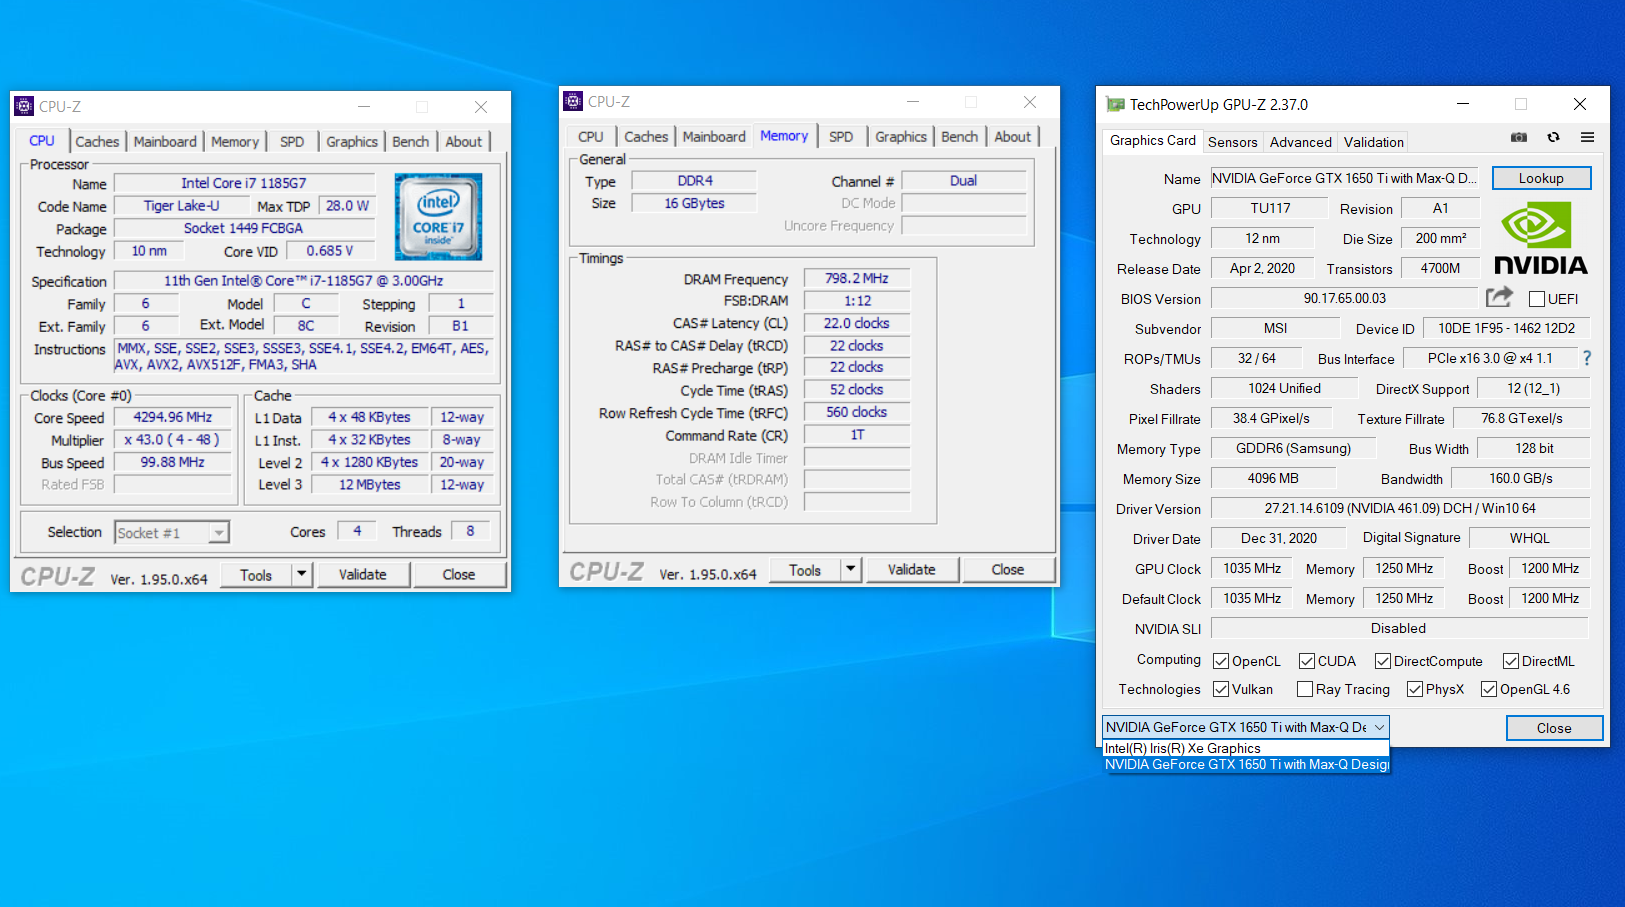This screenshot has height=907, width=1625.
Task: Enable the Ray Tracing checkbox
Action: 1305,689
